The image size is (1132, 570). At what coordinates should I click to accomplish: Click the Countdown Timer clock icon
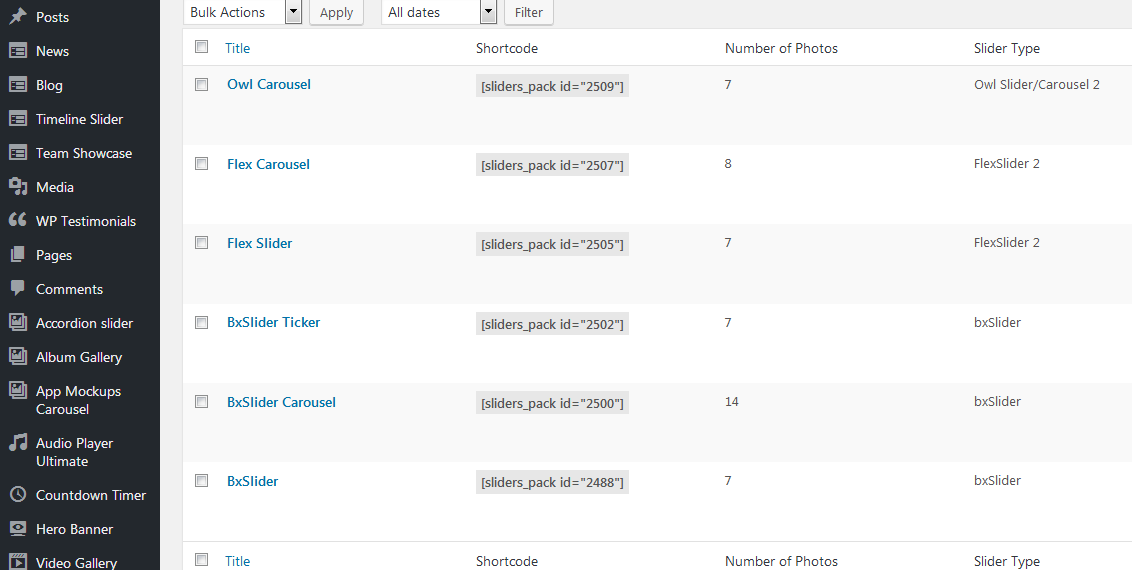pos(17,495)
